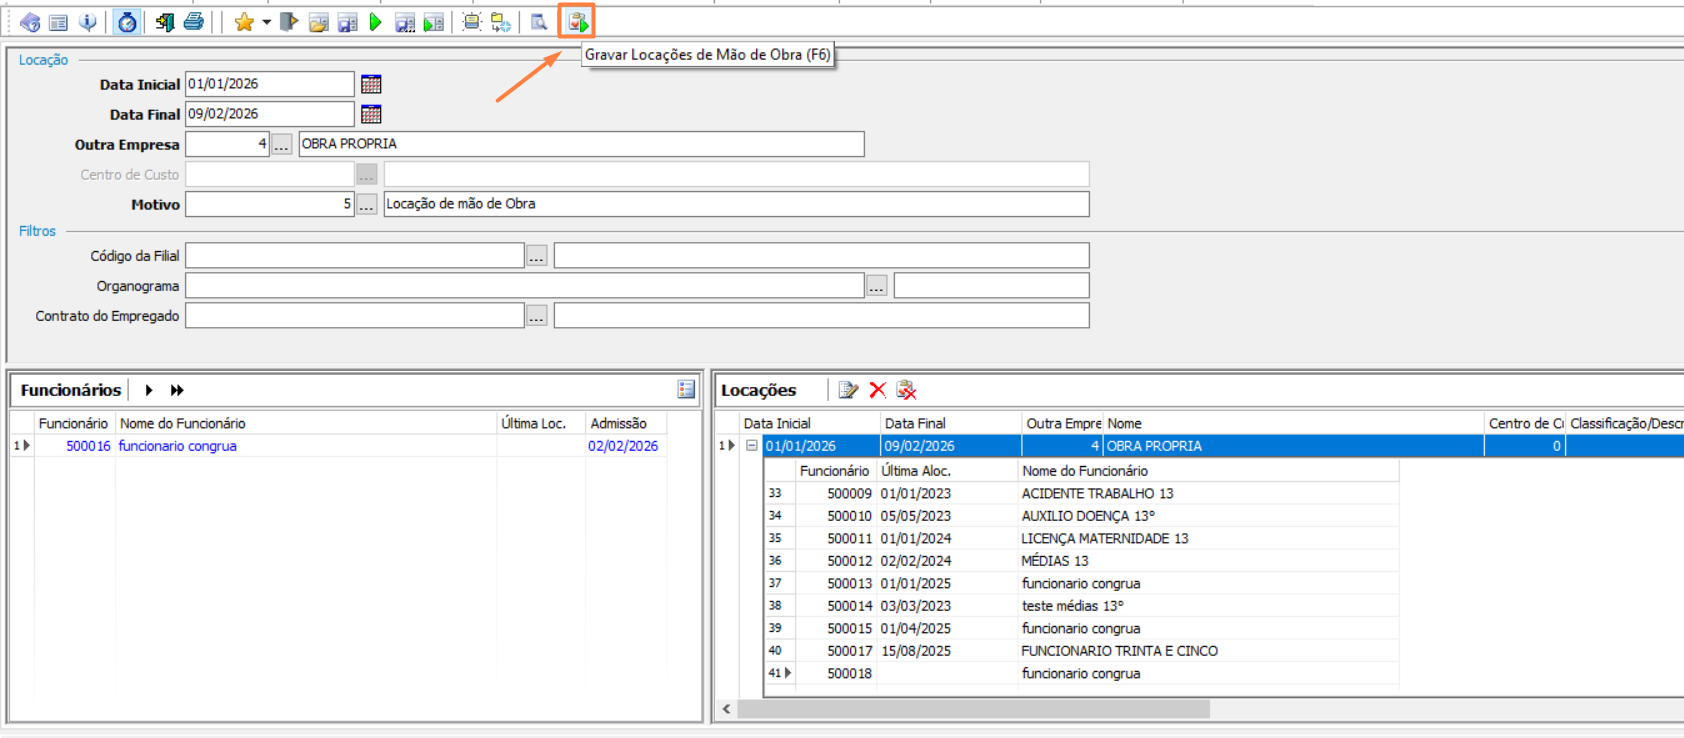Click the magnifier search icon in toolbar
This screenshot has height=738, width=1684.
click(539, 22)
